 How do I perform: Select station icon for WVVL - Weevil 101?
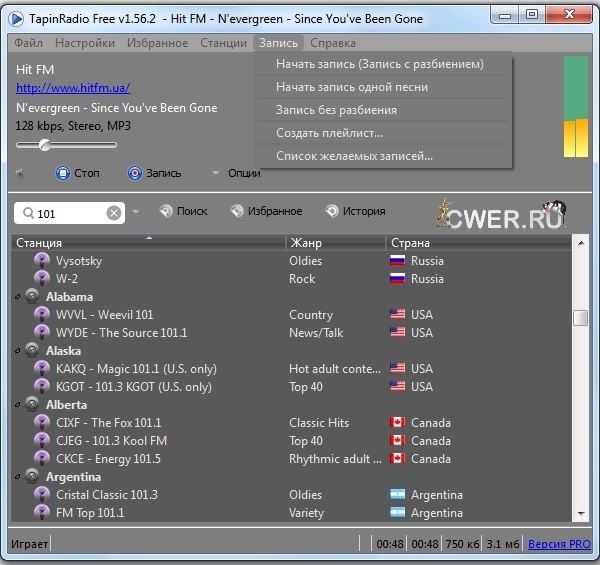[x=42, y=315]
